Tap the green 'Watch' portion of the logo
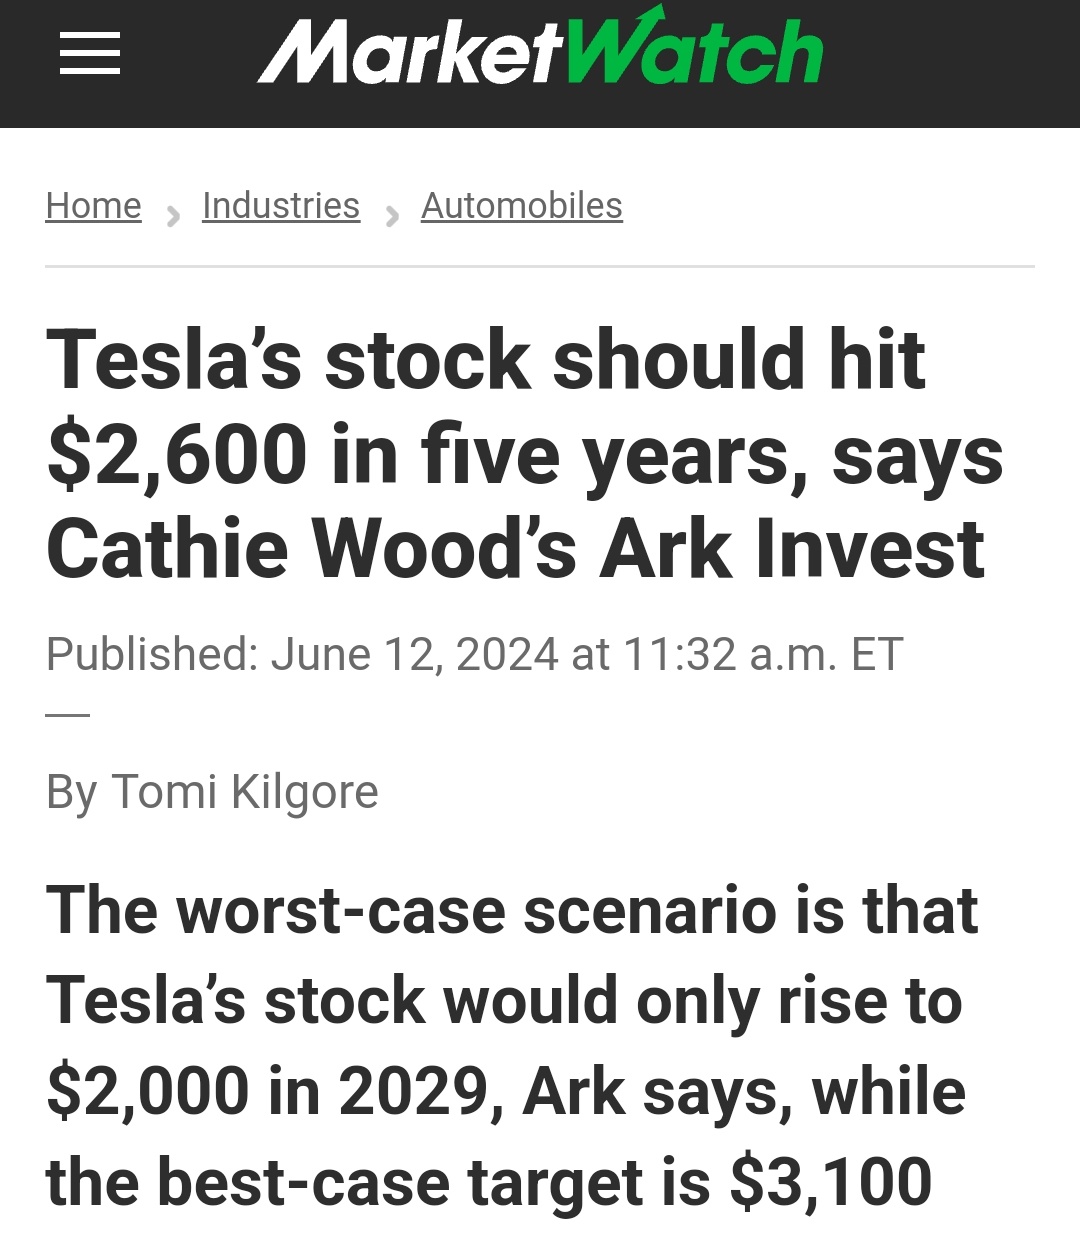Image resolution: width=1080 pixels, height=1248 pixels. click(x=695, y=55)
